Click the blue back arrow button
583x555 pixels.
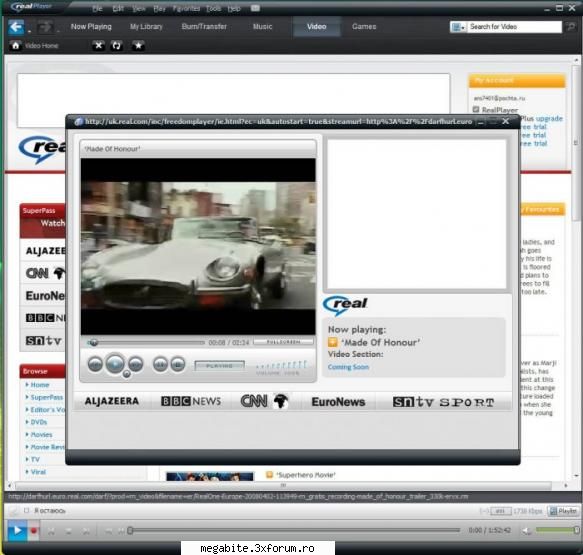[x=16, y=27]
